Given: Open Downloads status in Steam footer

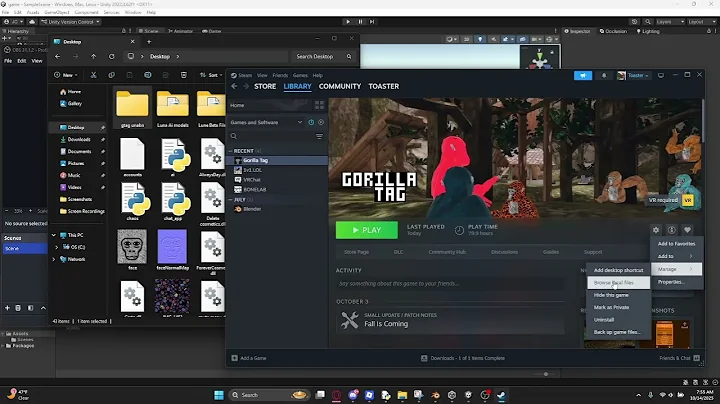Looking at the screenshot, I should tap(463, 358).
